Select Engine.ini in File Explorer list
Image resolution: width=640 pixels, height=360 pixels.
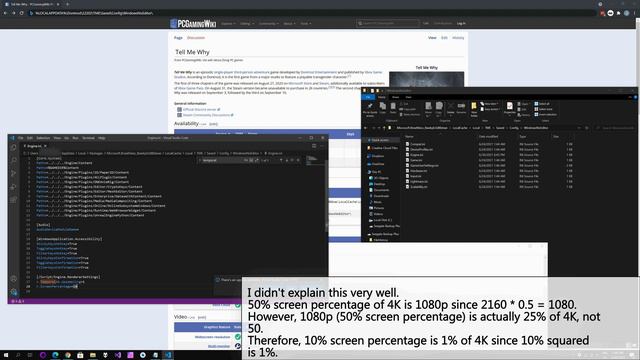pos(414,155)
